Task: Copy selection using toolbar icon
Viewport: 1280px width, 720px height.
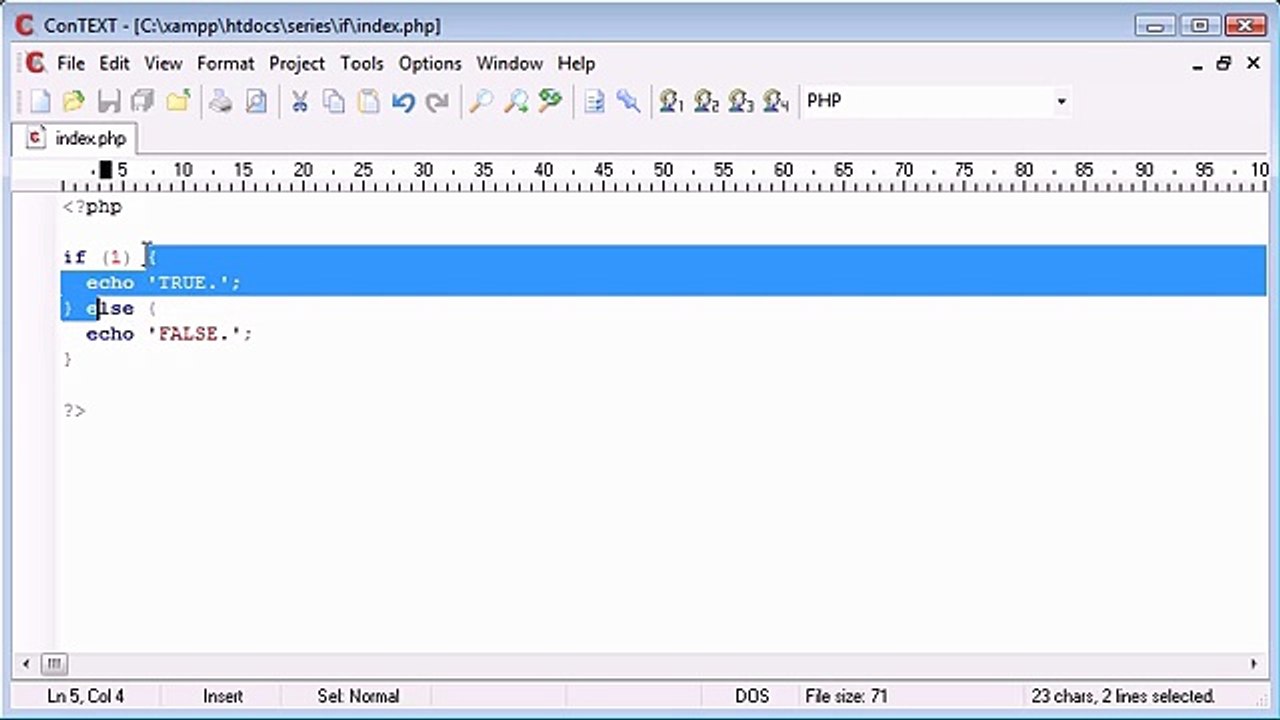Action: click(x=334, y=101)
